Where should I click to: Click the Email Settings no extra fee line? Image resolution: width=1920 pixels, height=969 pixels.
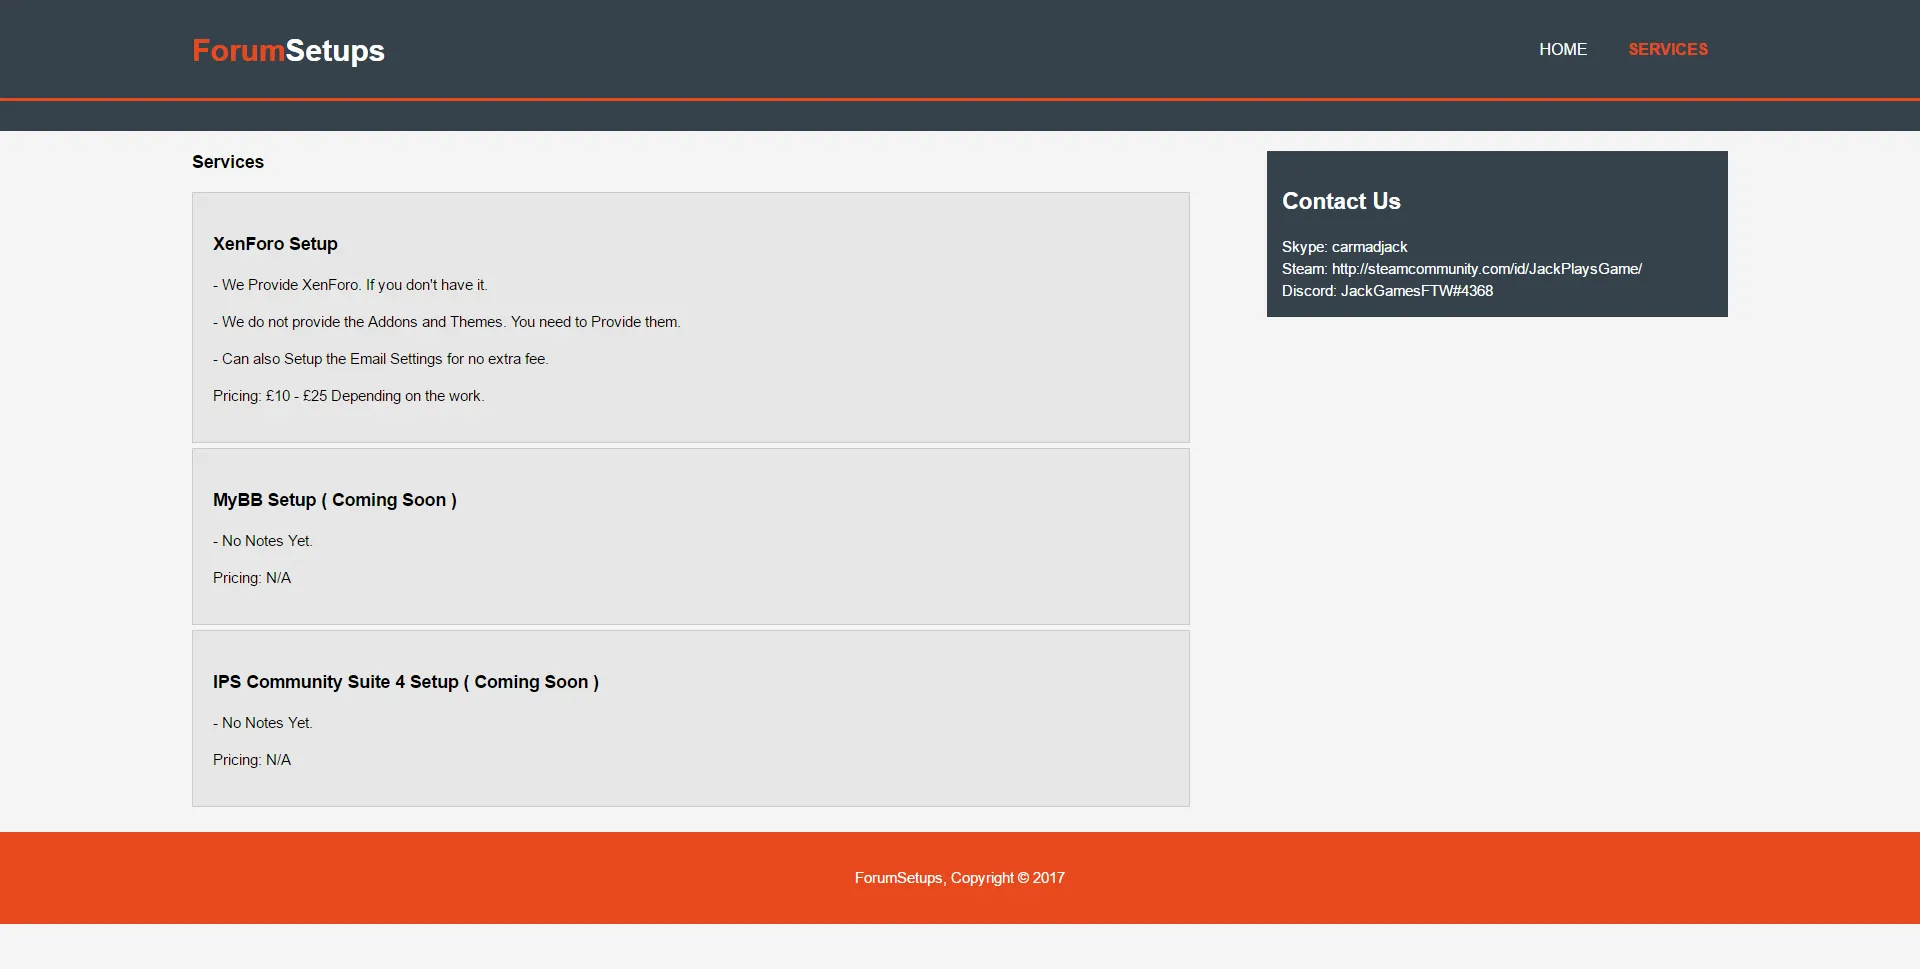pyautogui.click(x=380, y=359)
